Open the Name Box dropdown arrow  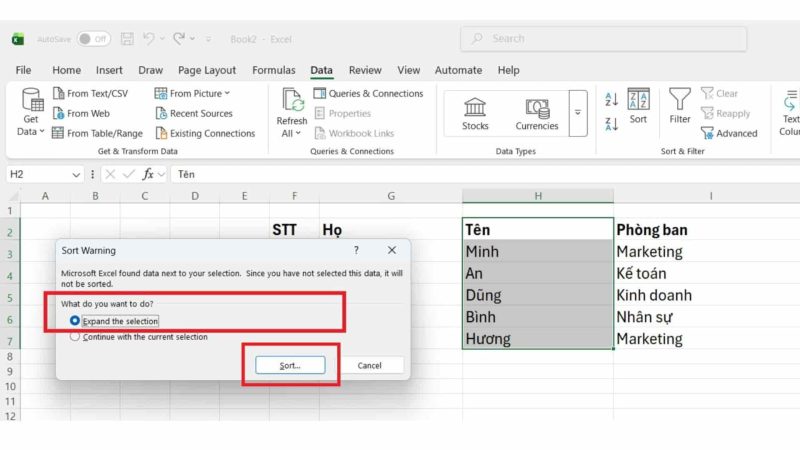point(76,174)
